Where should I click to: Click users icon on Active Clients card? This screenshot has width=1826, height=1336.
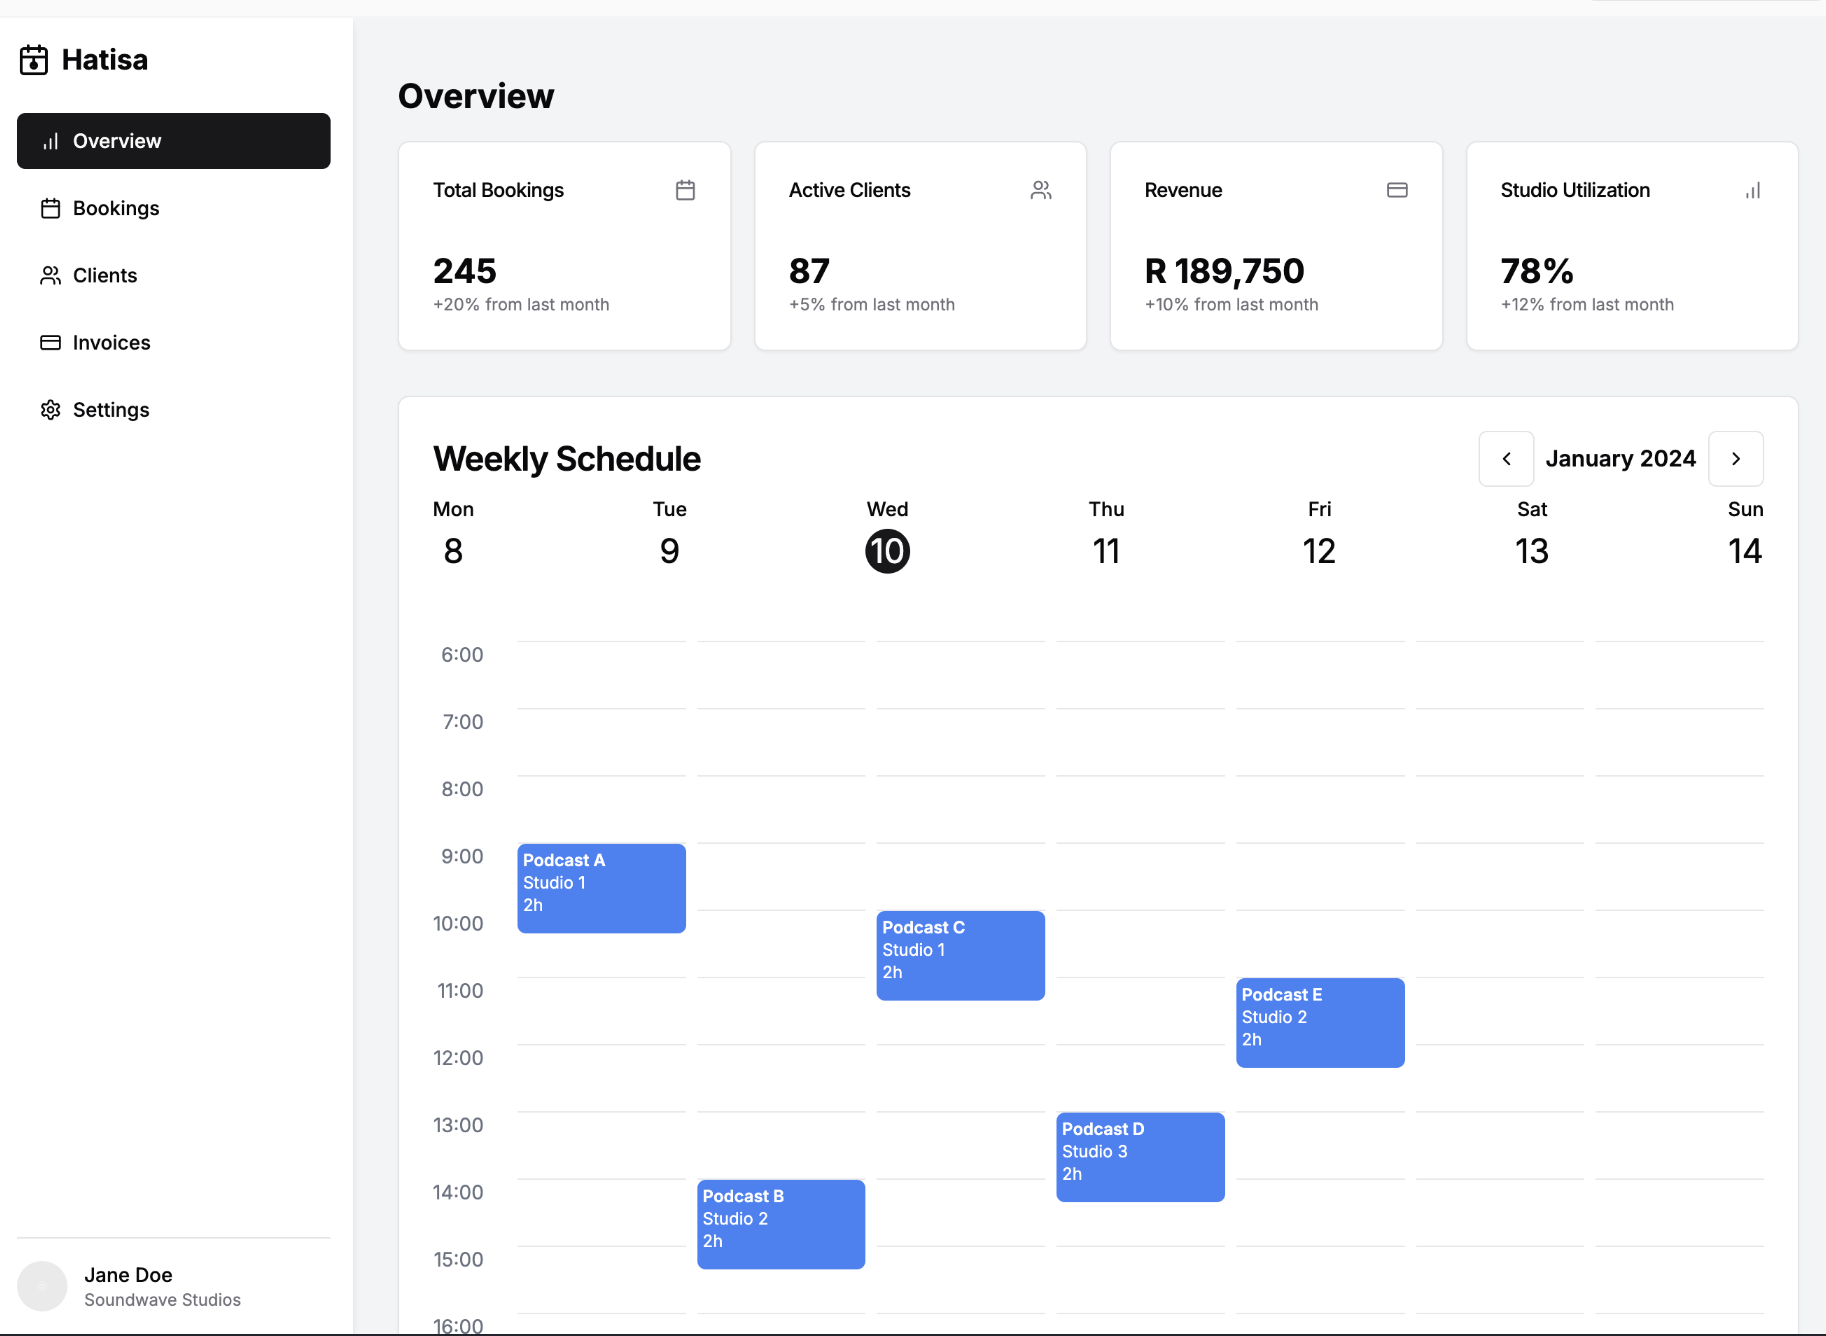[x=1041, y=190]
